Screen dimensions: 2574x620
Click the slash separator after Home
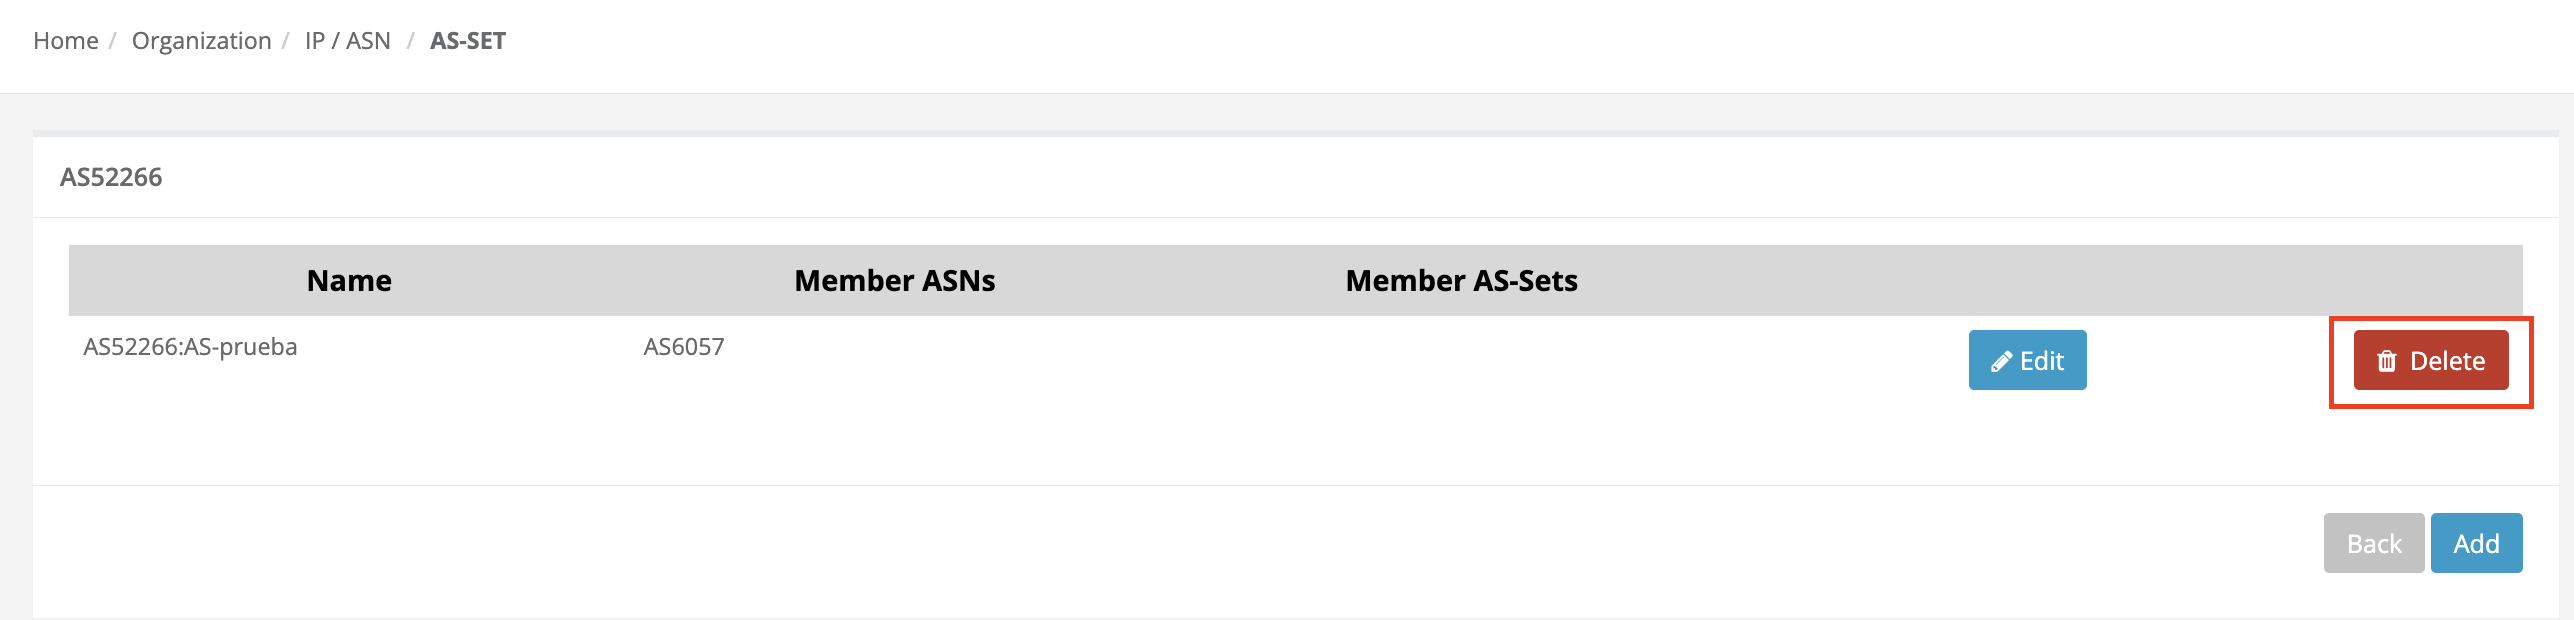[113, 41]
